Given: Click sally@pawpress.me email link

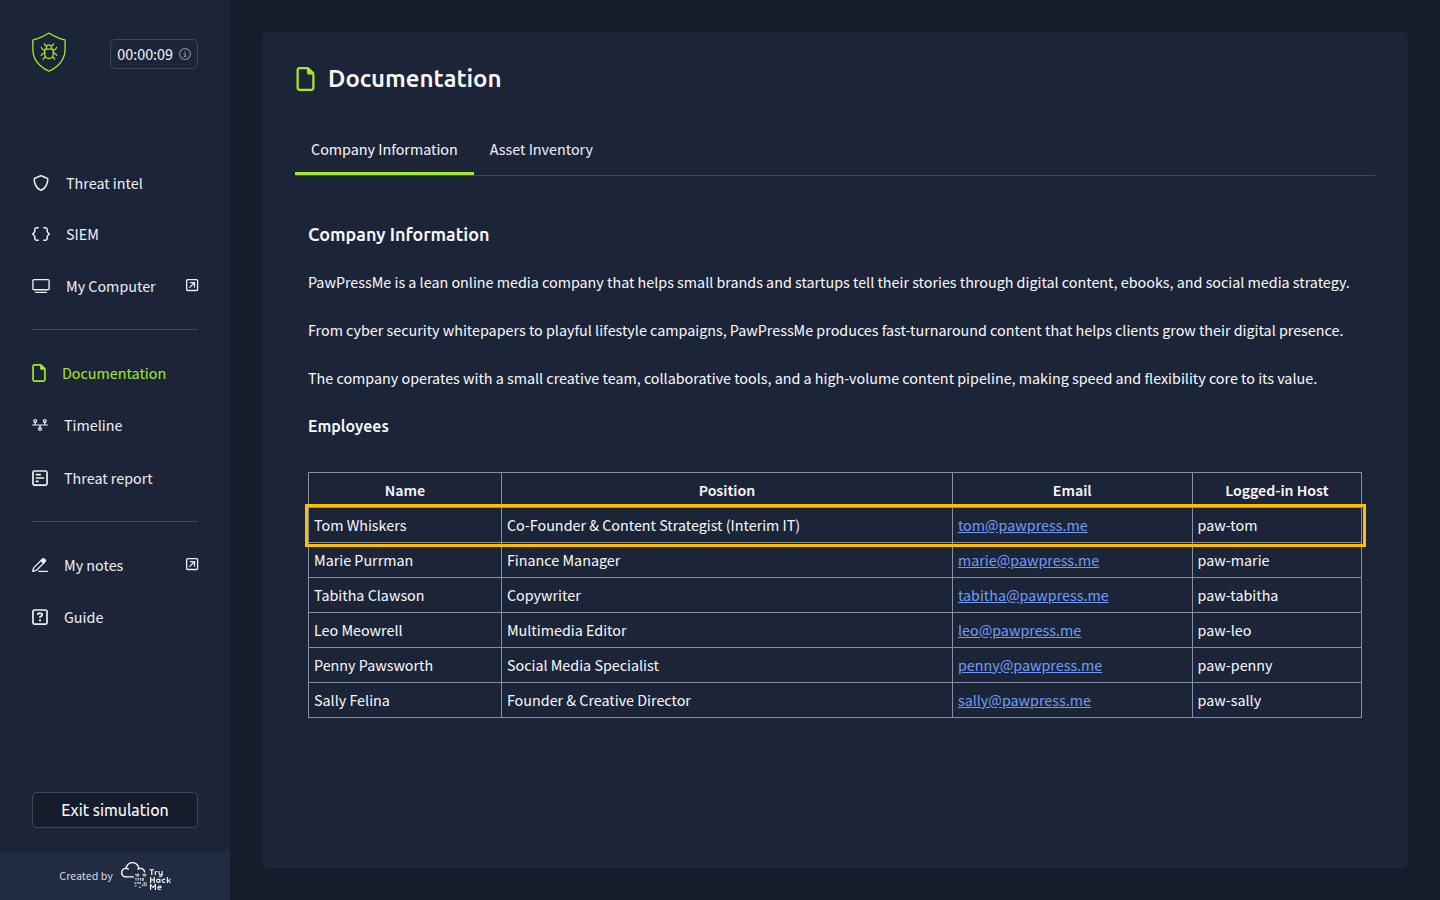Looking at the screenshot, I should (x=1024, y=701).
